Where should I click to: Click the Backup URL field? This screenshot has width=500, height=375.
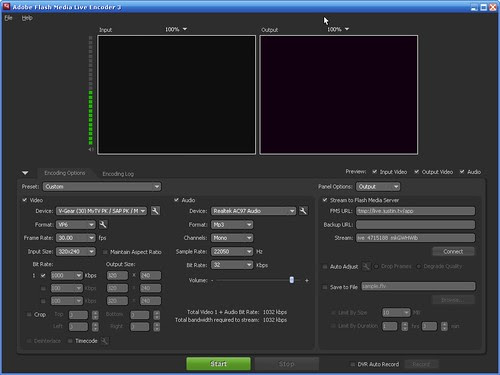pos(415,225)
